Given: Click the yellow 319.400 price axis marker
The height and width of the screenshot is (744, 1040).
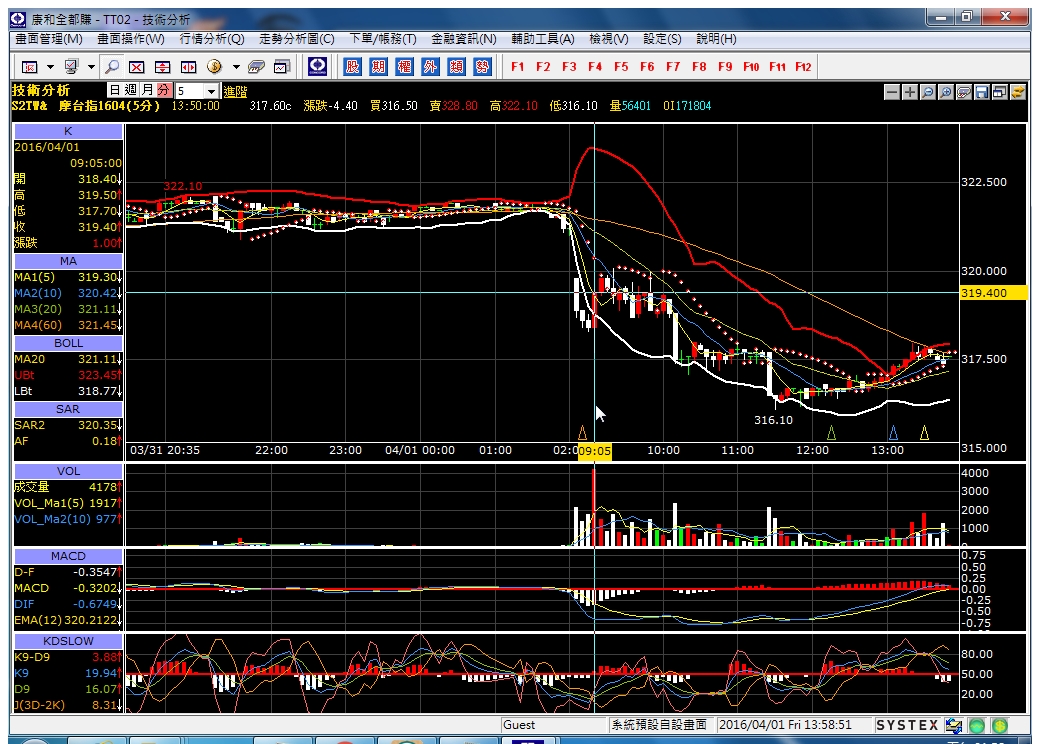Looking at the screenshot, I should [994, 292].
